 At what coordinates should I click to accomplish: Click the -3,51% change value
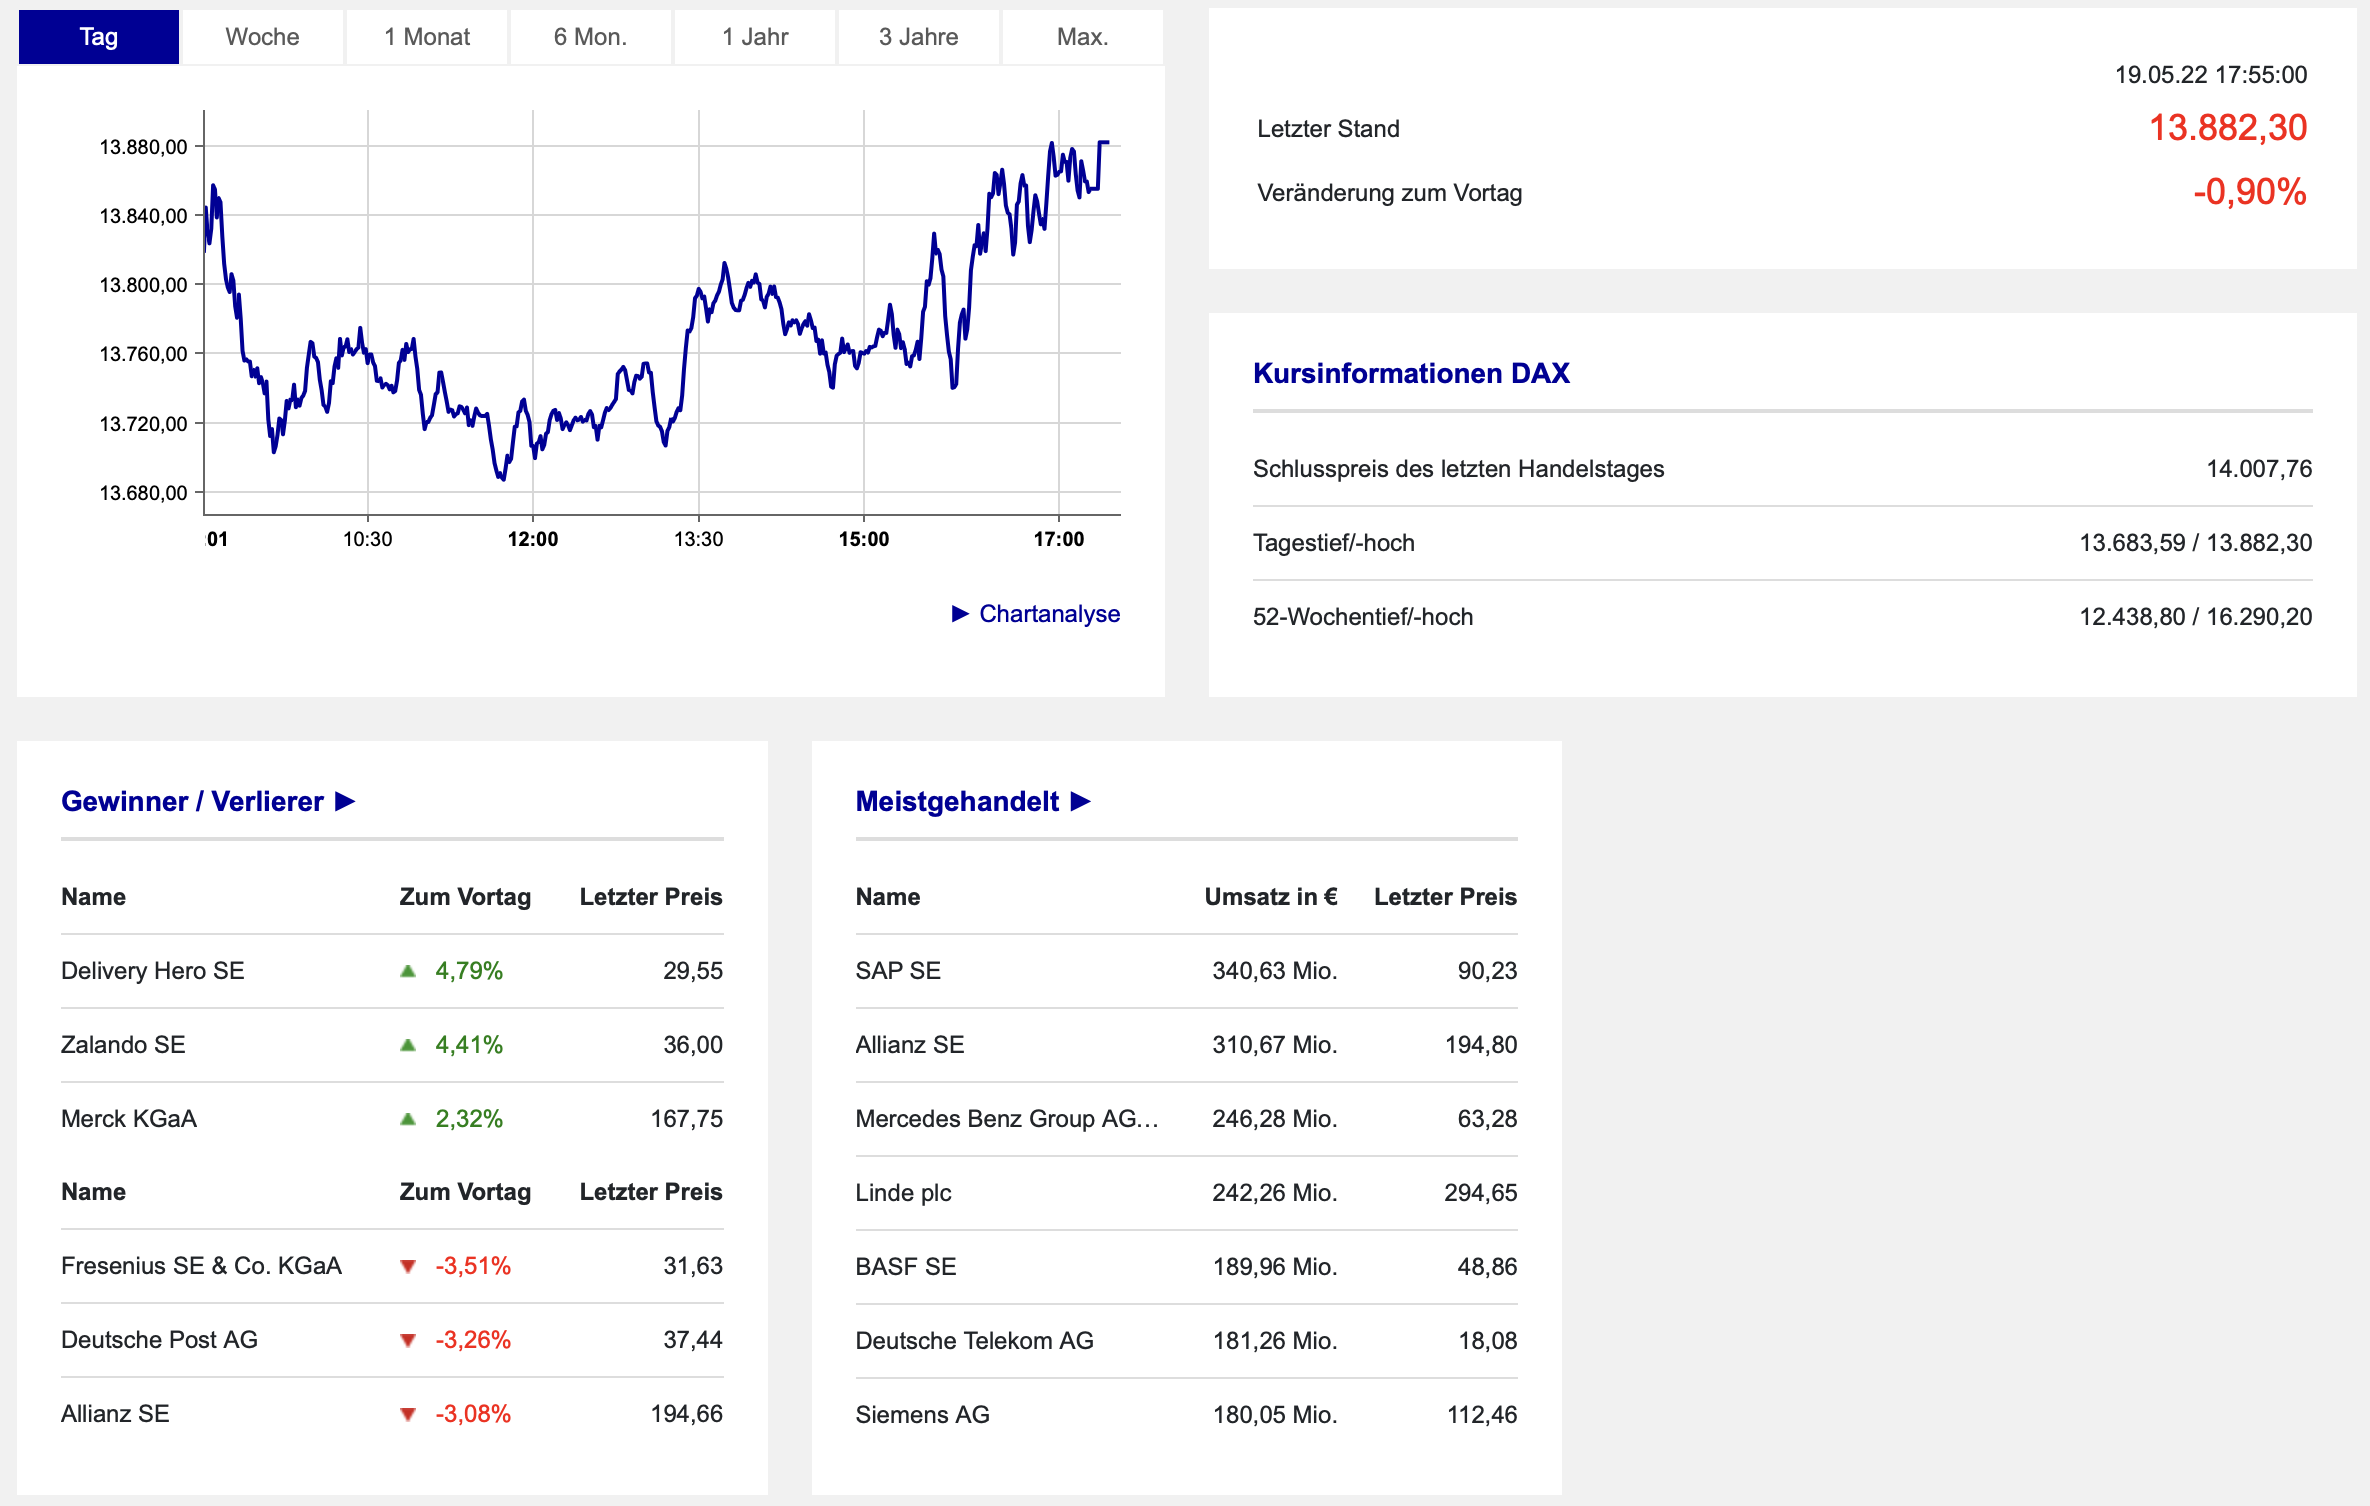pos(473,1266)
